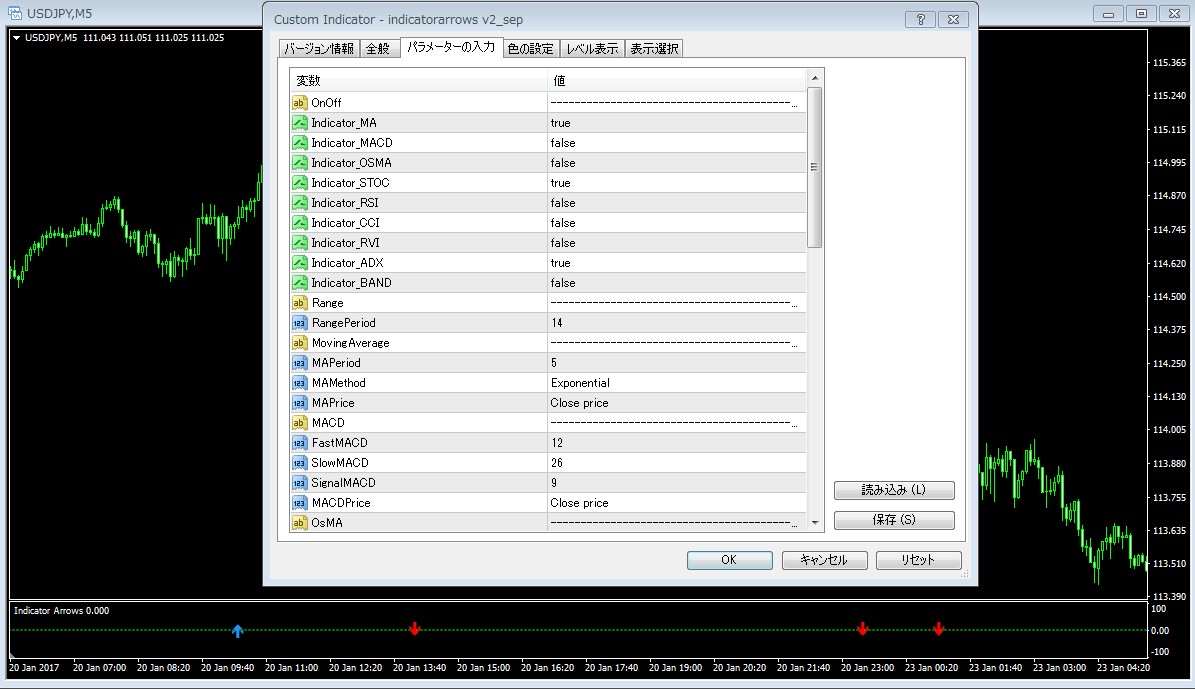Open the 表示選択 tab

pos(654,49)
